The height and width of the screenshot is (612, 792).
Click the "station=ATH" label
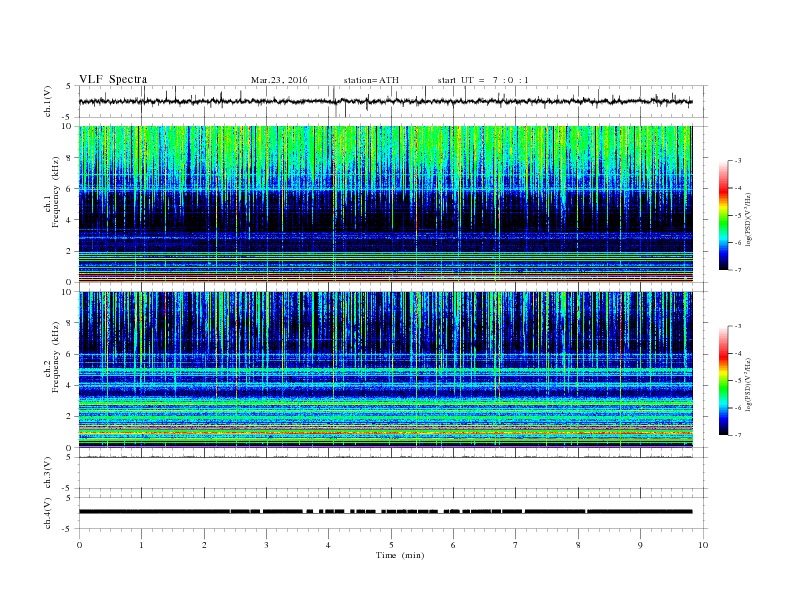click(371, 80)
